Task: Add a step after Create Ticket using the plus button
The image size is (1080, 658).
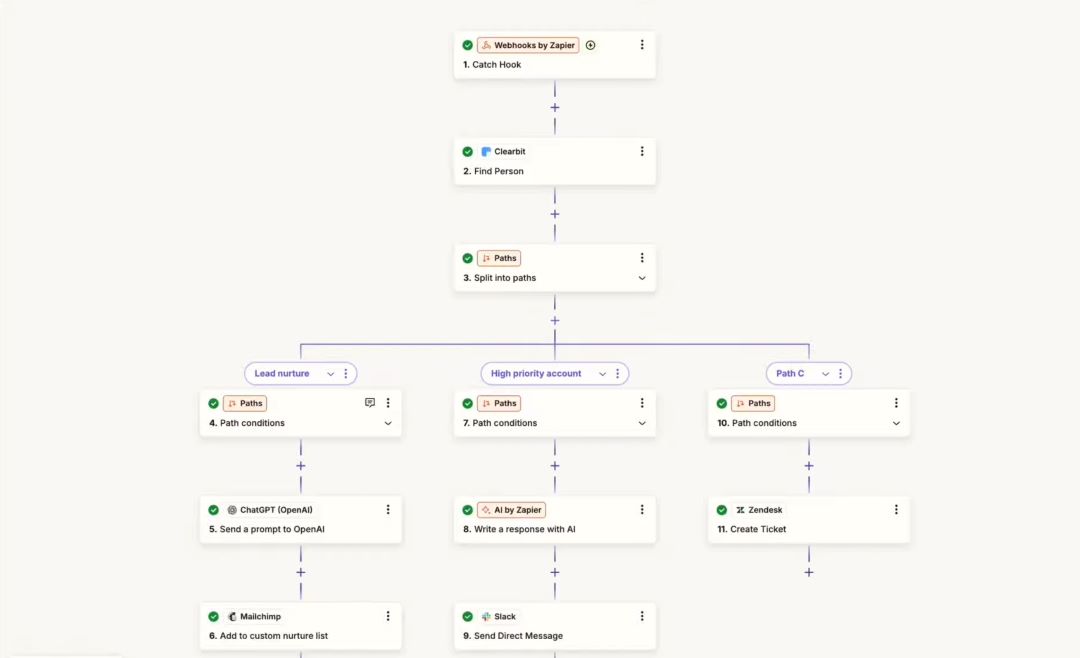Action: point(809,573)
